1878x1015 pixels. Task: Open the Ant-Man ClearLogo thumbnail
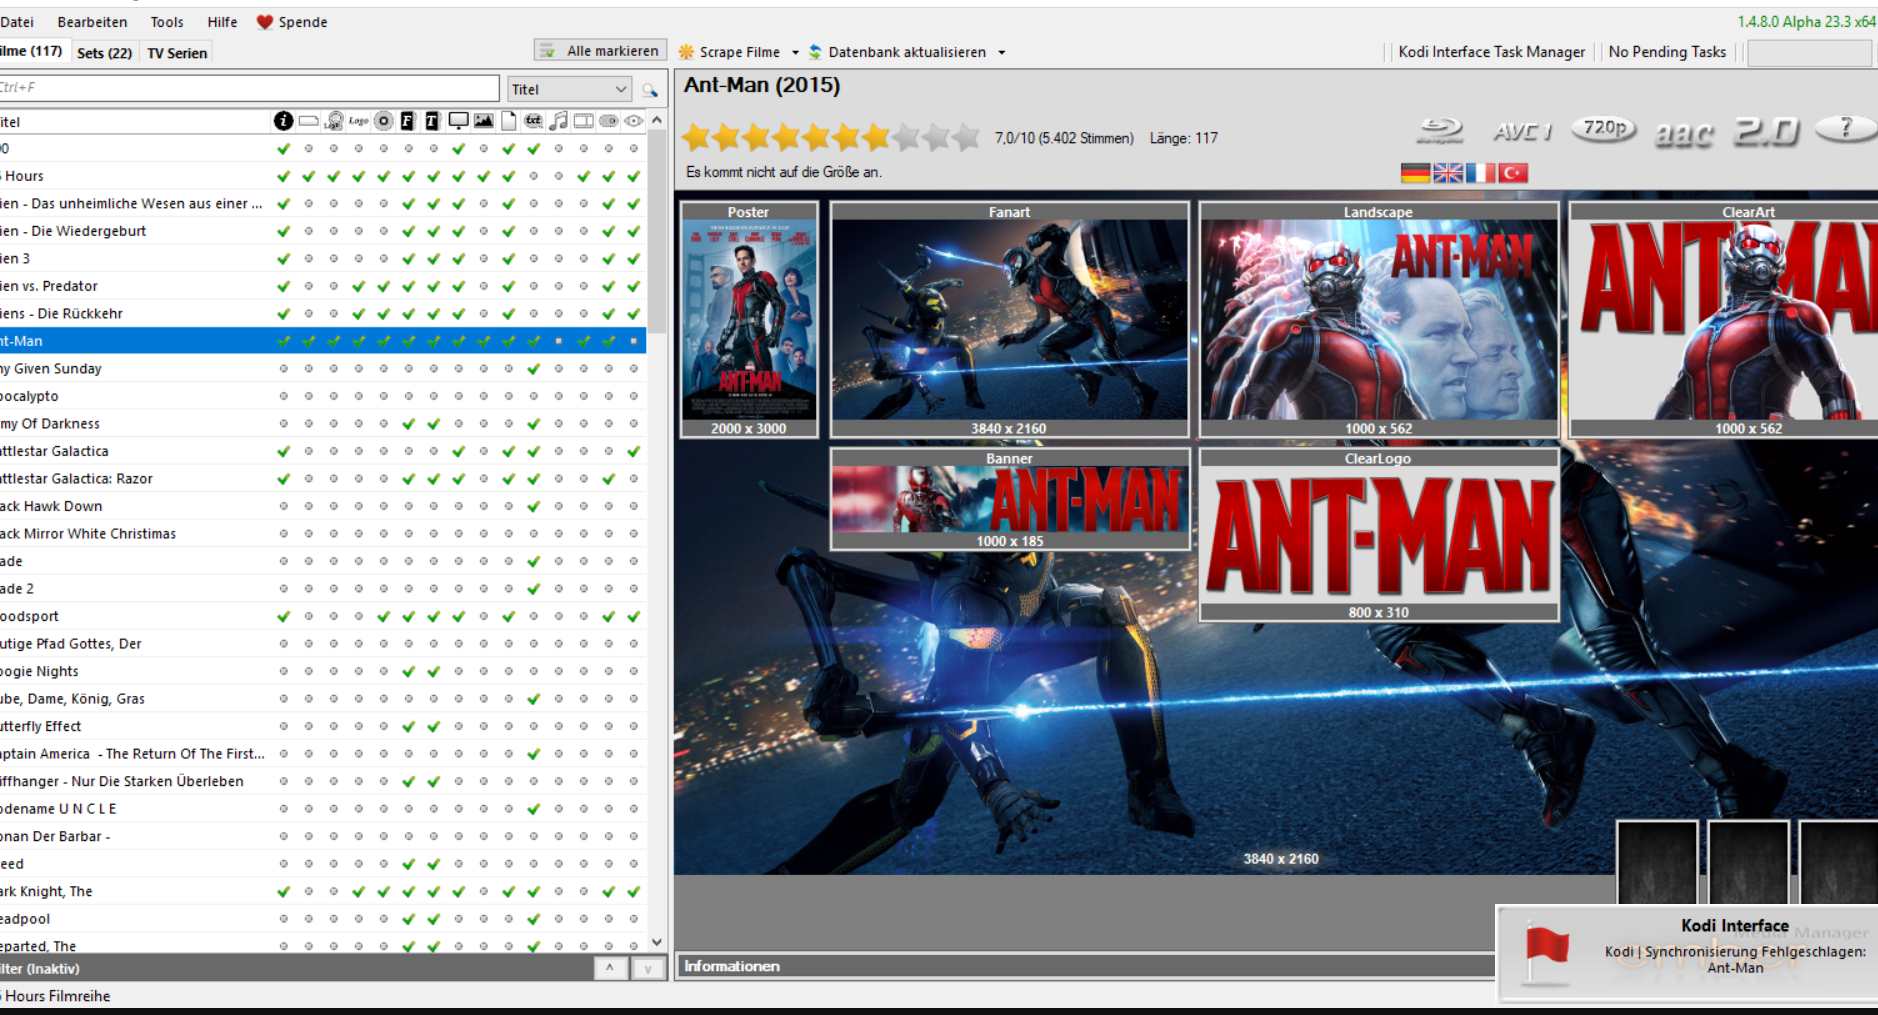[x=1378, y=535]
